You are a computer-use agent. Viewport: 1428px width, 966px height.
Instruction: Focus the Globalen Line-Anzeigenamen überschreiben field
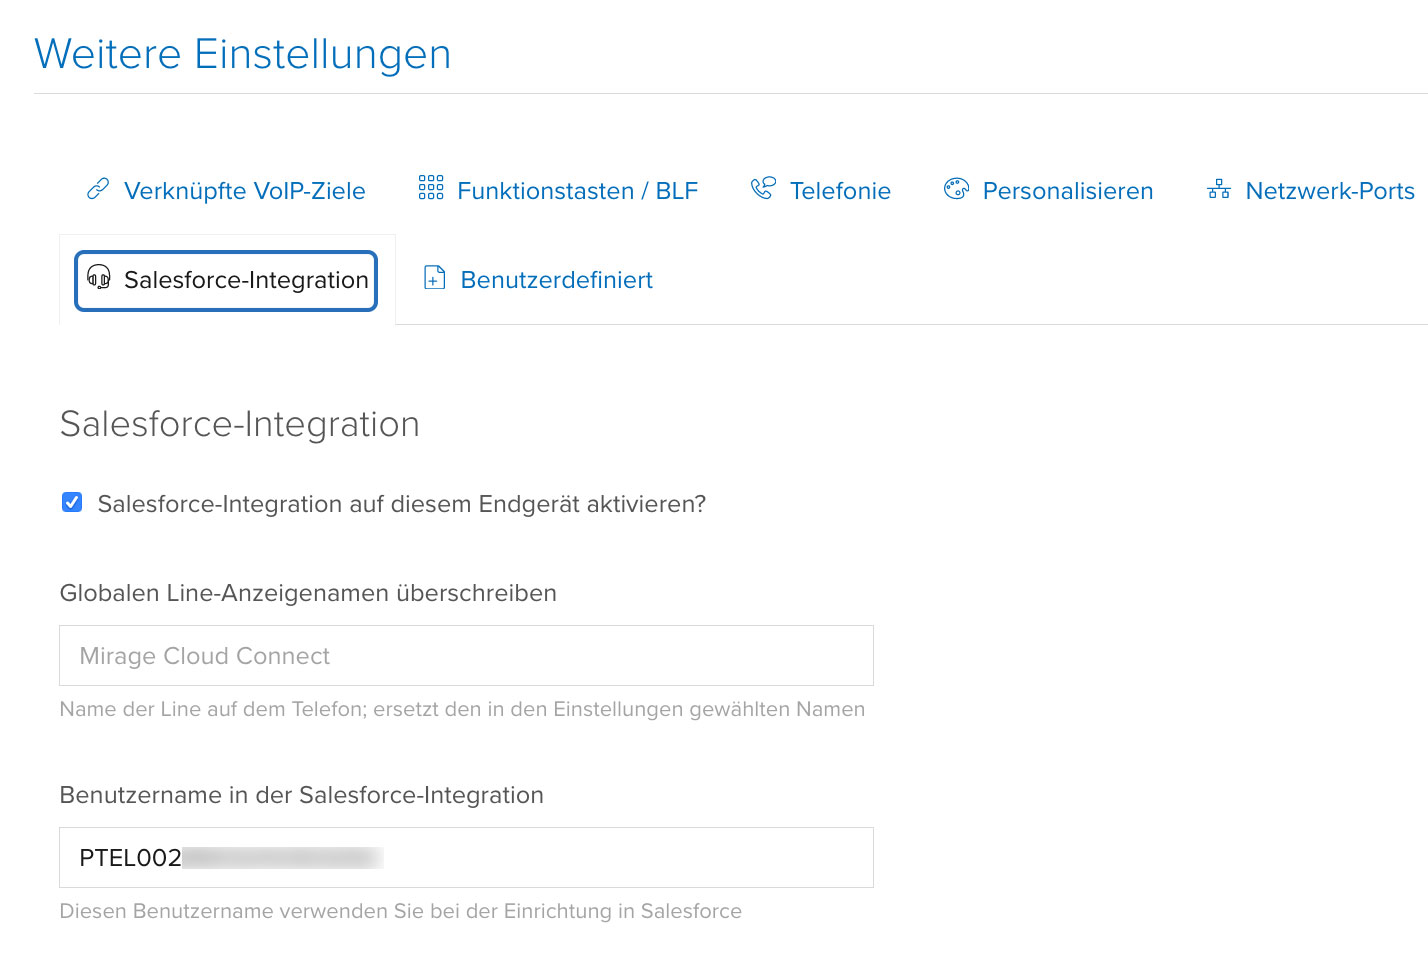466,656
